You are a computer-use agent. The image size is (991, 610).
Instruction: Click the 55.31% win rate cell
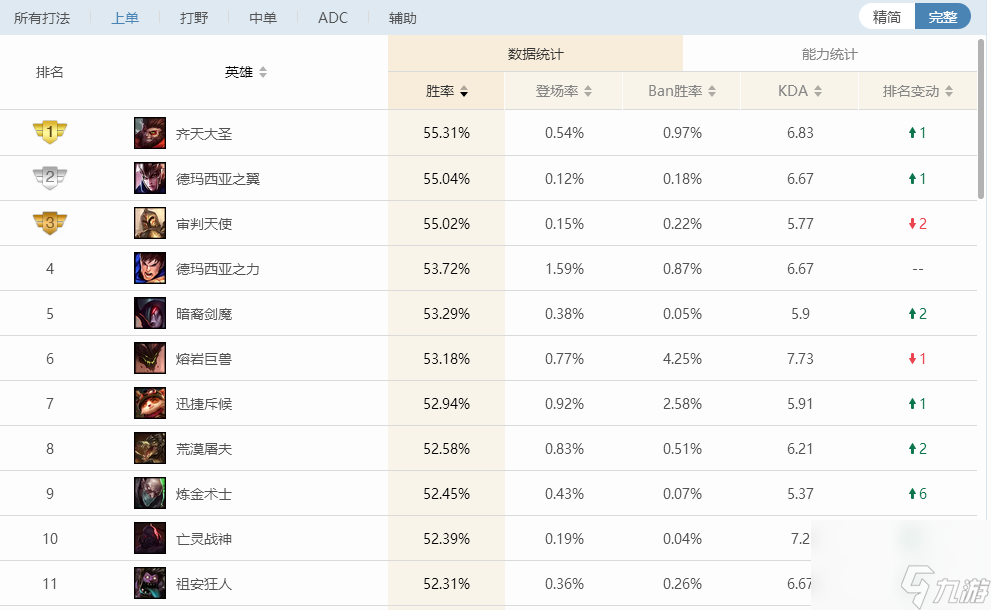coord(446,133)
